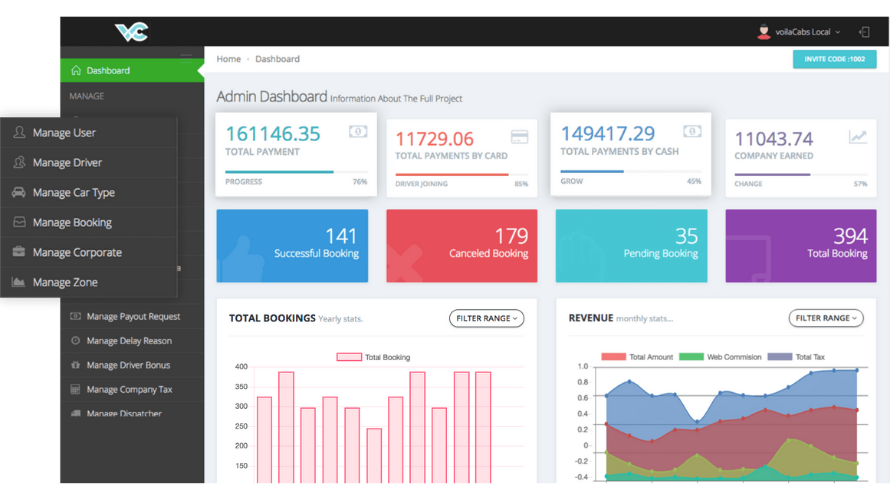Select Dashboard in the sidebar
This screenshot has width=890, height=500.
click(x=132, y=70)
